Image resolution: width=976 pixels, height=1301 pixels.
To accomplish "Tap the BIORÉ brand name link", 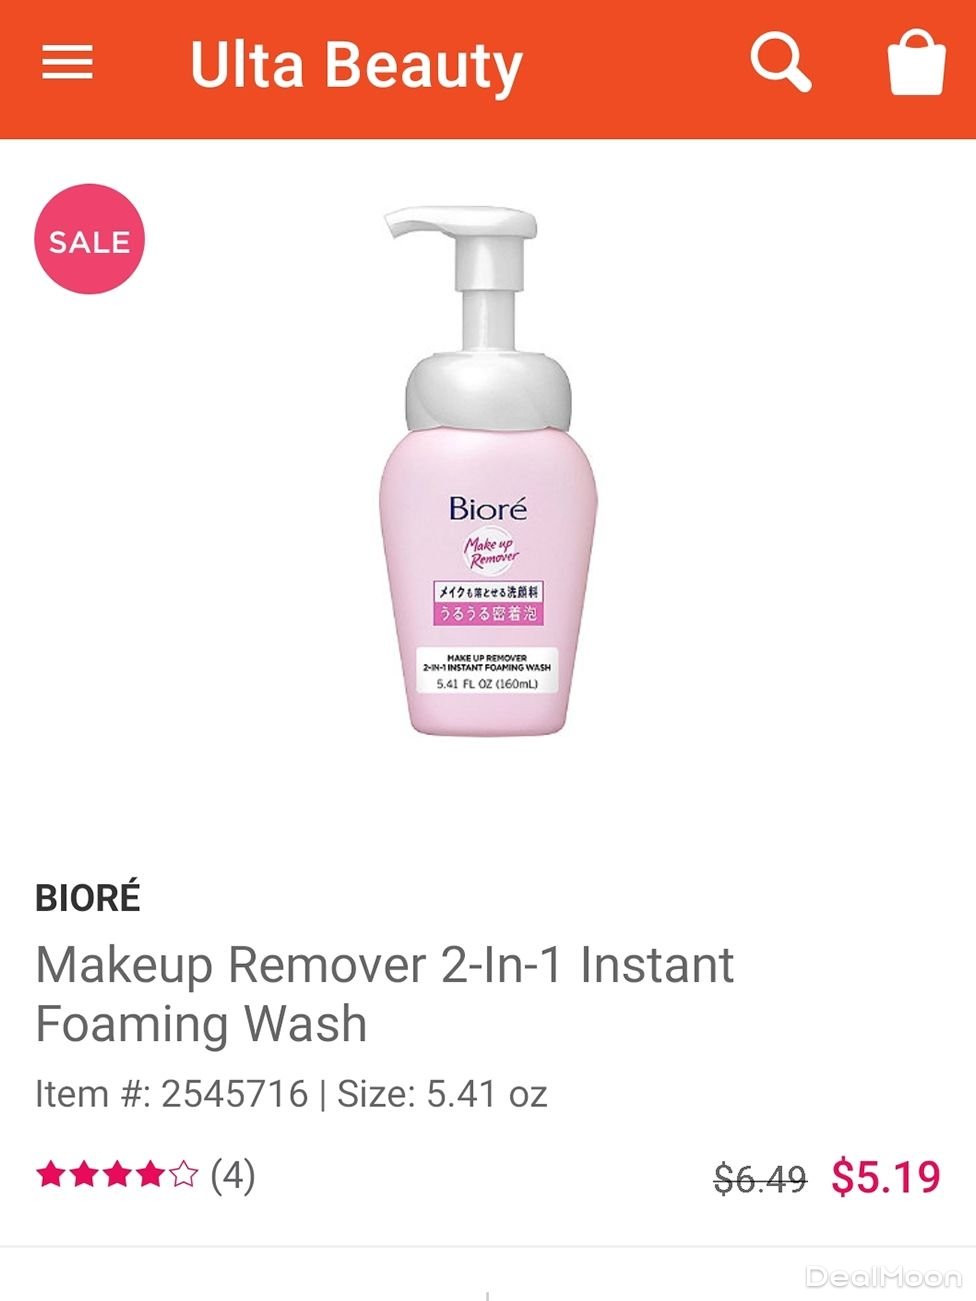I will 88,897.
